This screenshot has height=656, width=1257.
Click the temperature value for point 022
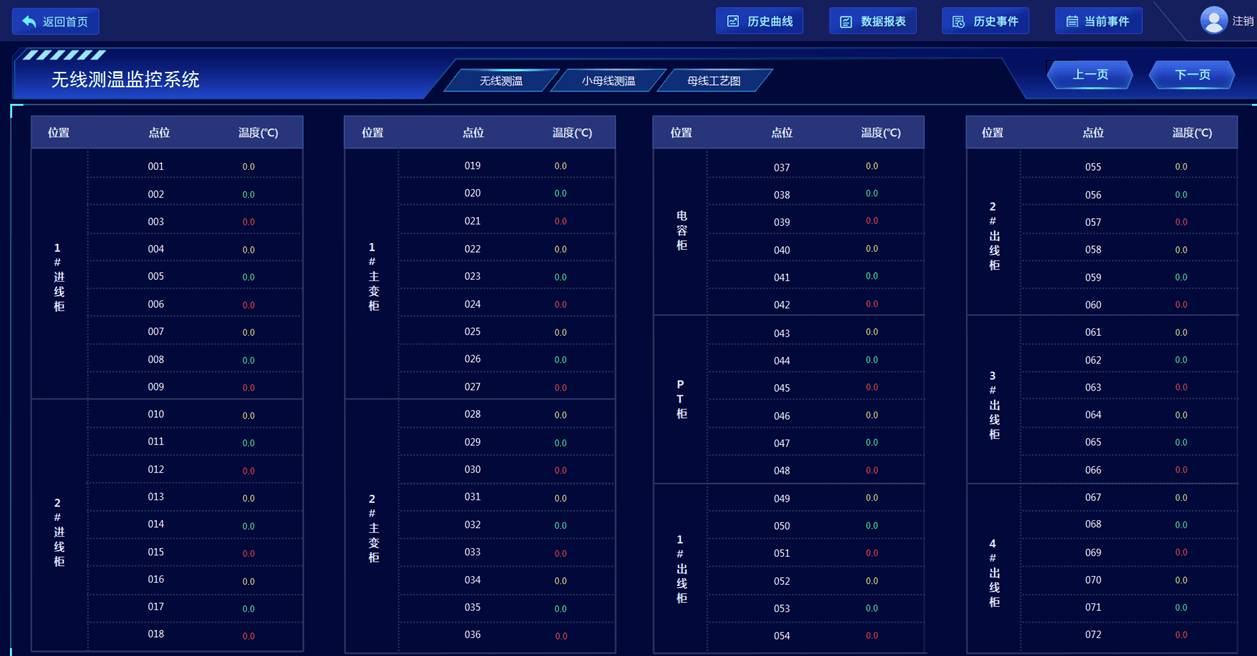click(561, 250)
